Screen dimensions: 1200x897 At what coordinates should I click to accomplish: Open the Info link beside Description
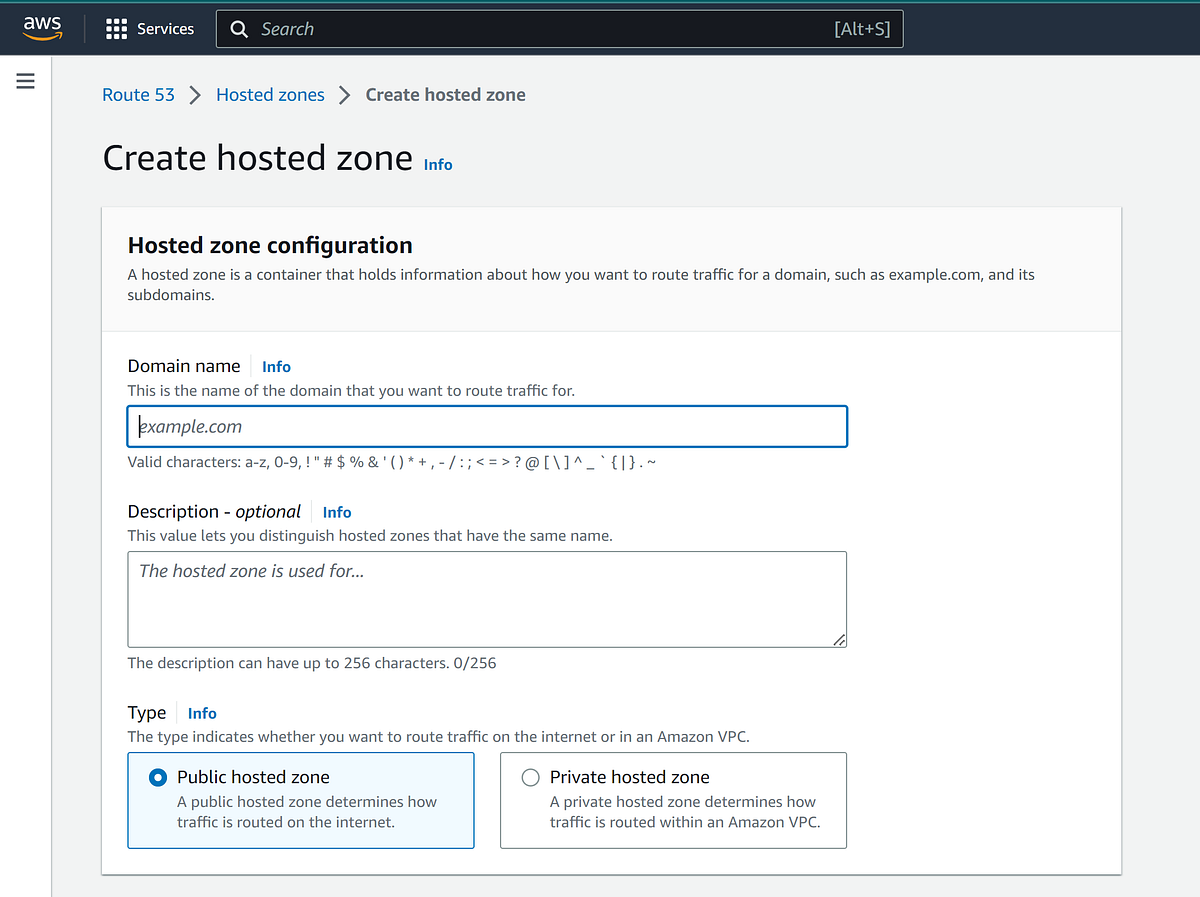tap(337, 512)
